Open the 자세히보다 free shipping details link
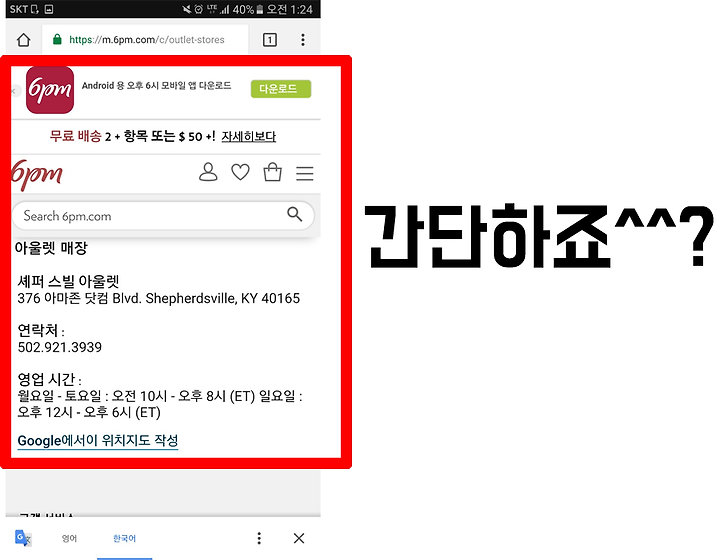 coord(248,136)
